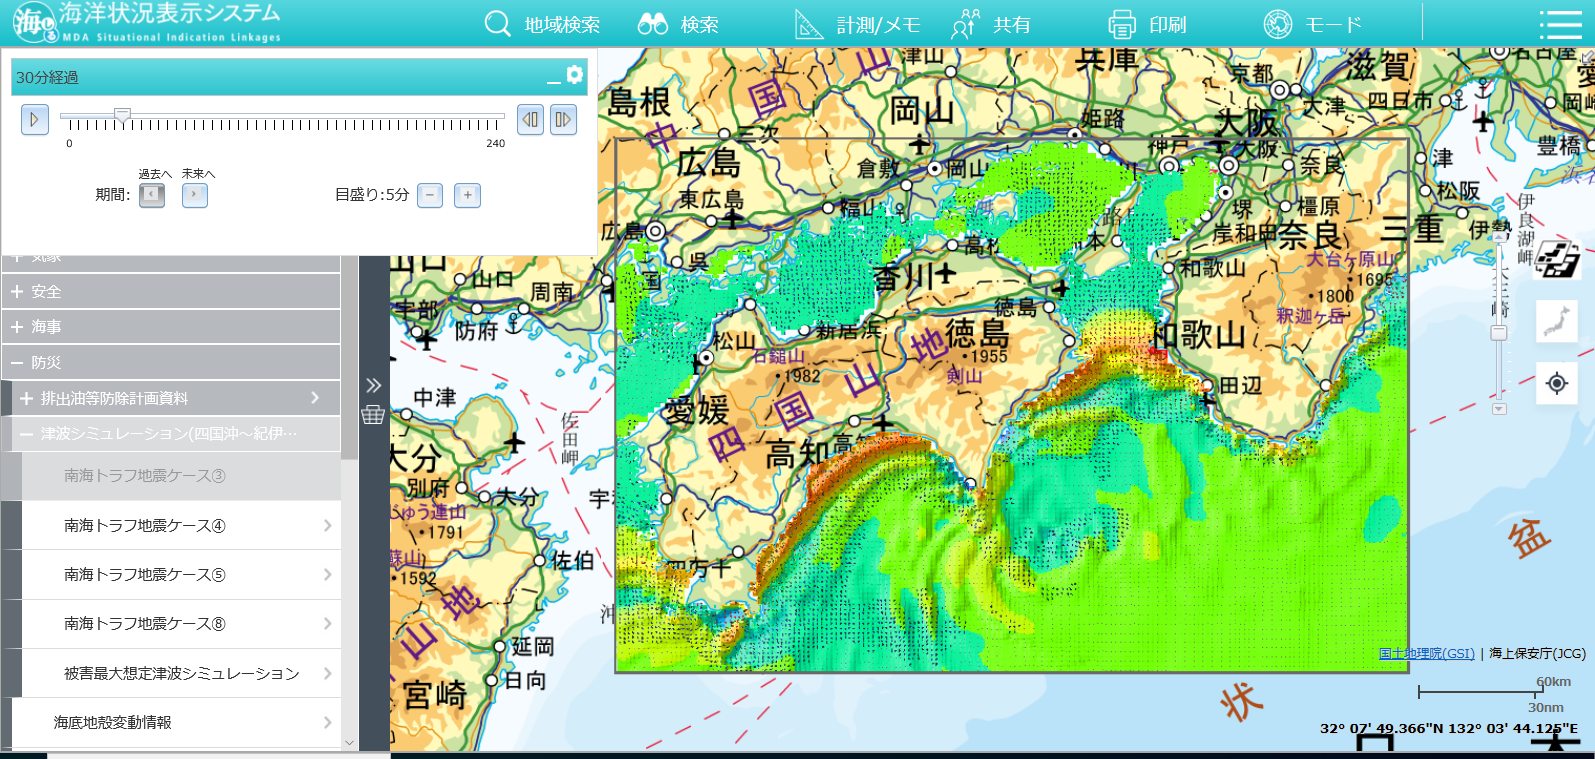Open the 検索 binoculars search menu
Screen dimensions: 1595x759
tap(678, 24)
